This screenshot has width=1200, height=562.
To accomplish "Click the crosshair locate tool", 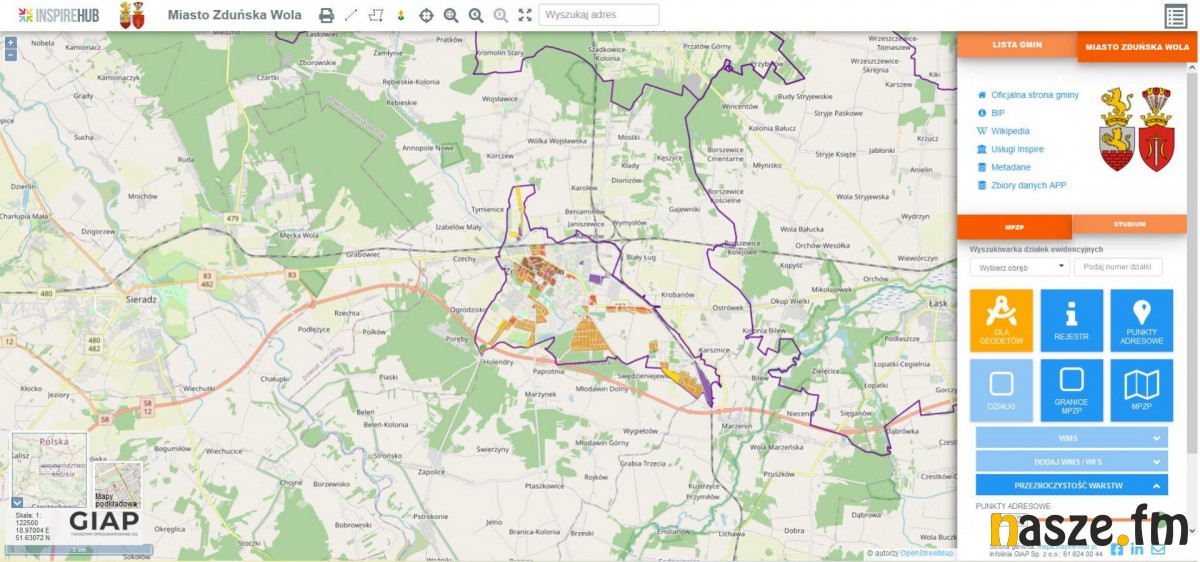I will coord(426,15).
